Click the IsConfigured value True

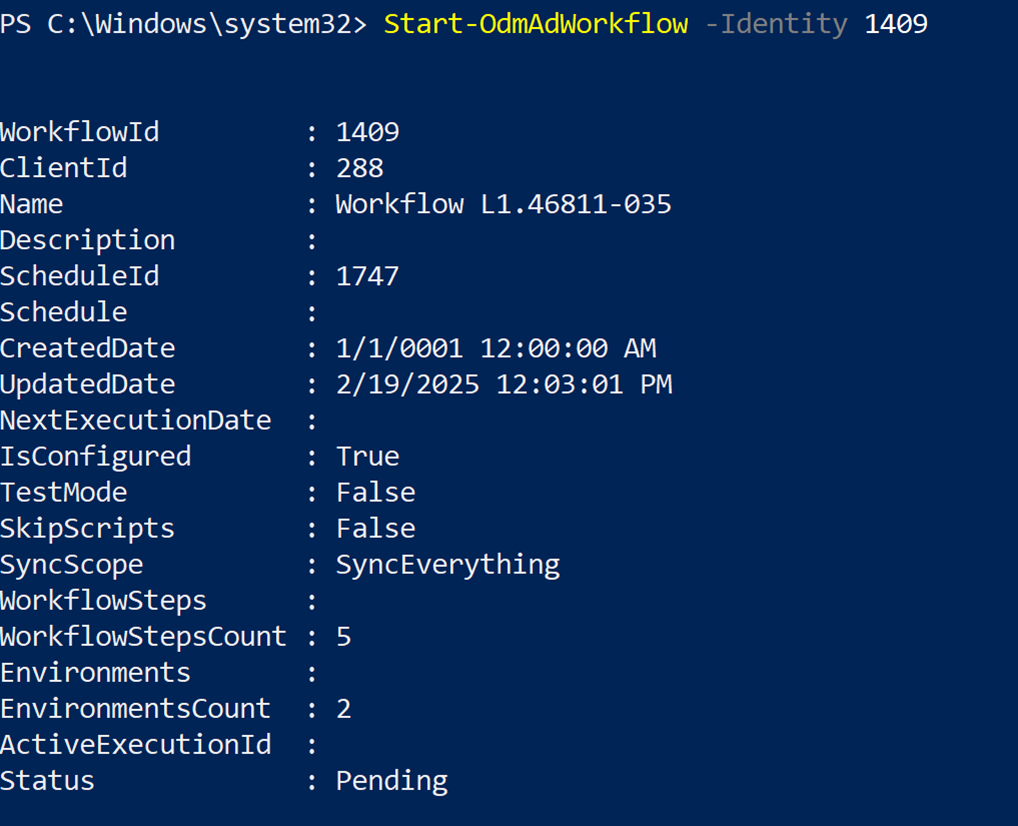367,457
